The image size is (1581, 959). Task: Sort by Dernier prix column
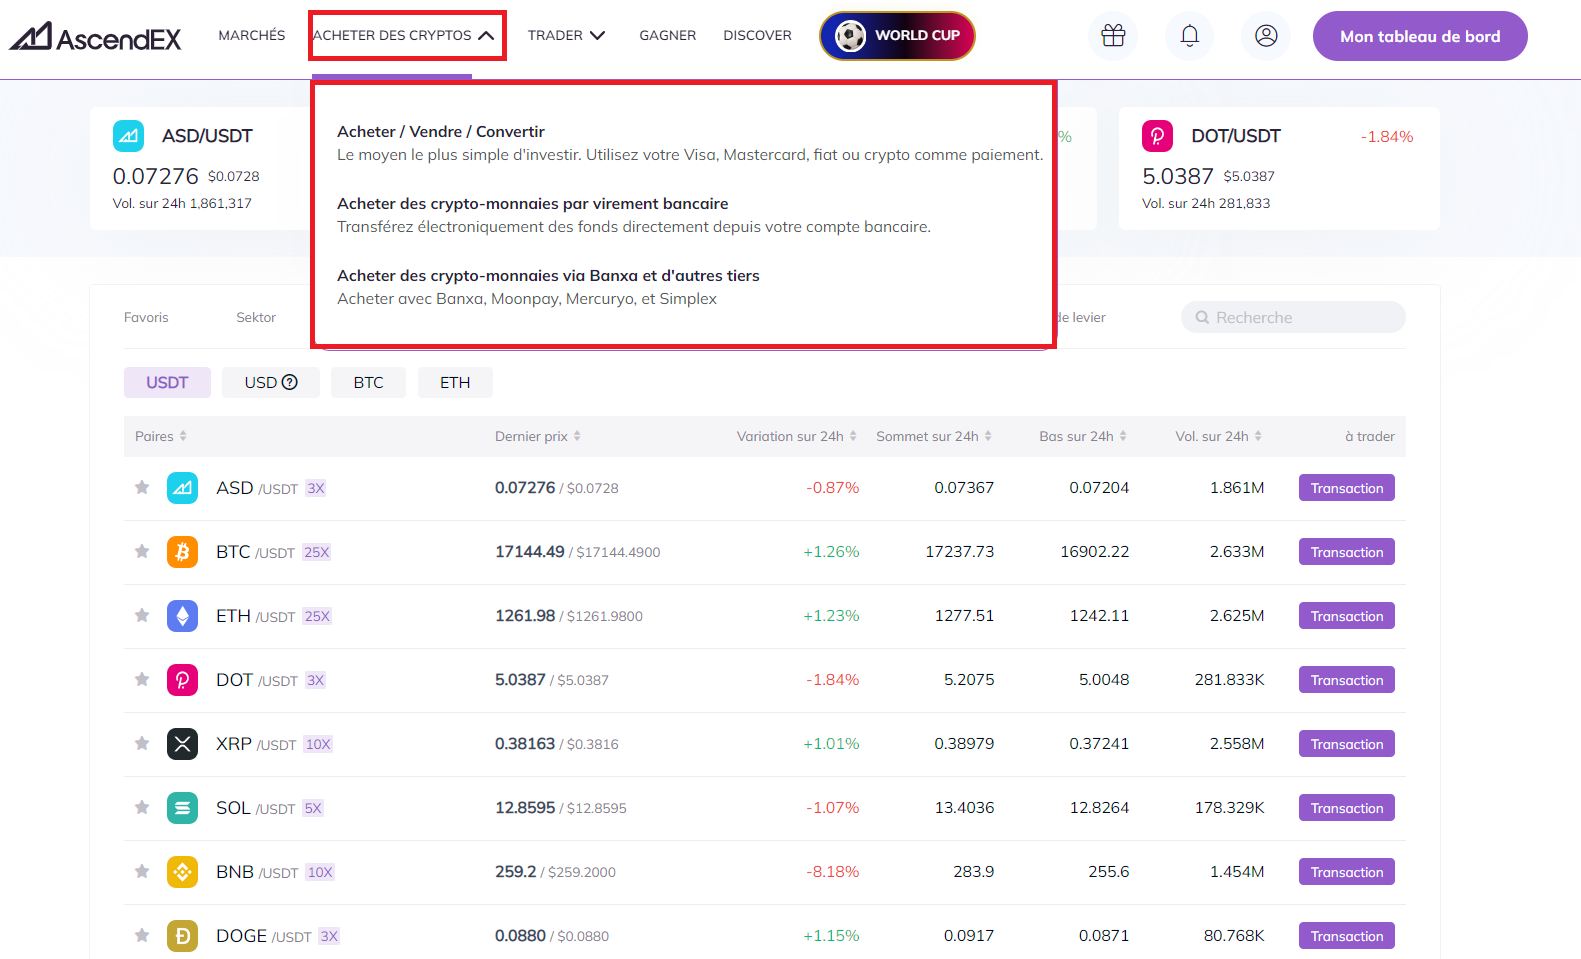pyautogui.click(x=538, y=436)
